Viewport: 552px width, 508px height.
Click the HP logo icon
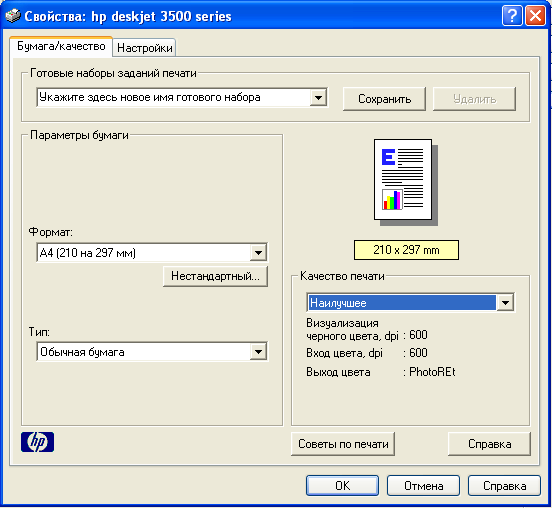(x=37, y=442)
